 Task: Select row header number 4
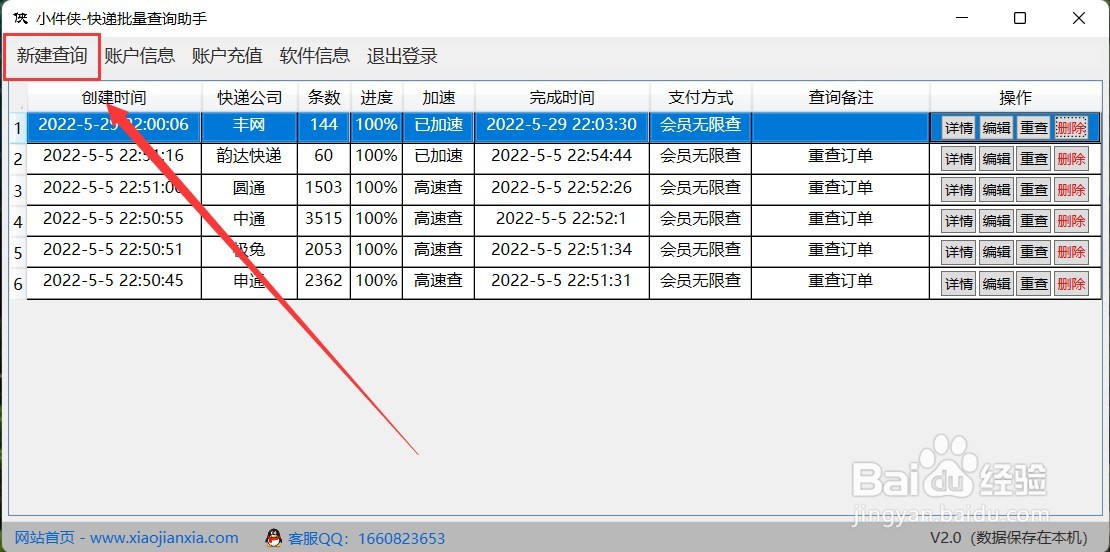(x=18, y=222)
